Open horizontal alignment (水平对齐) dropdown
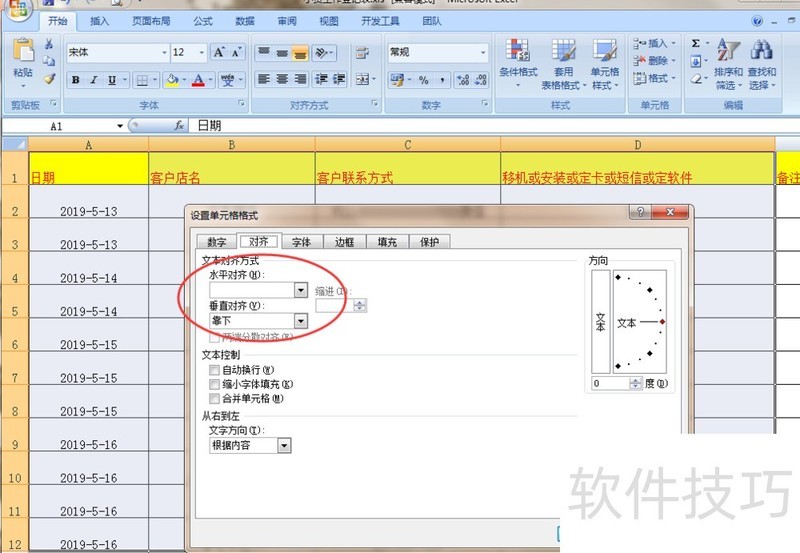This screenshot has width=800, height=553. [x=301, y=290]
